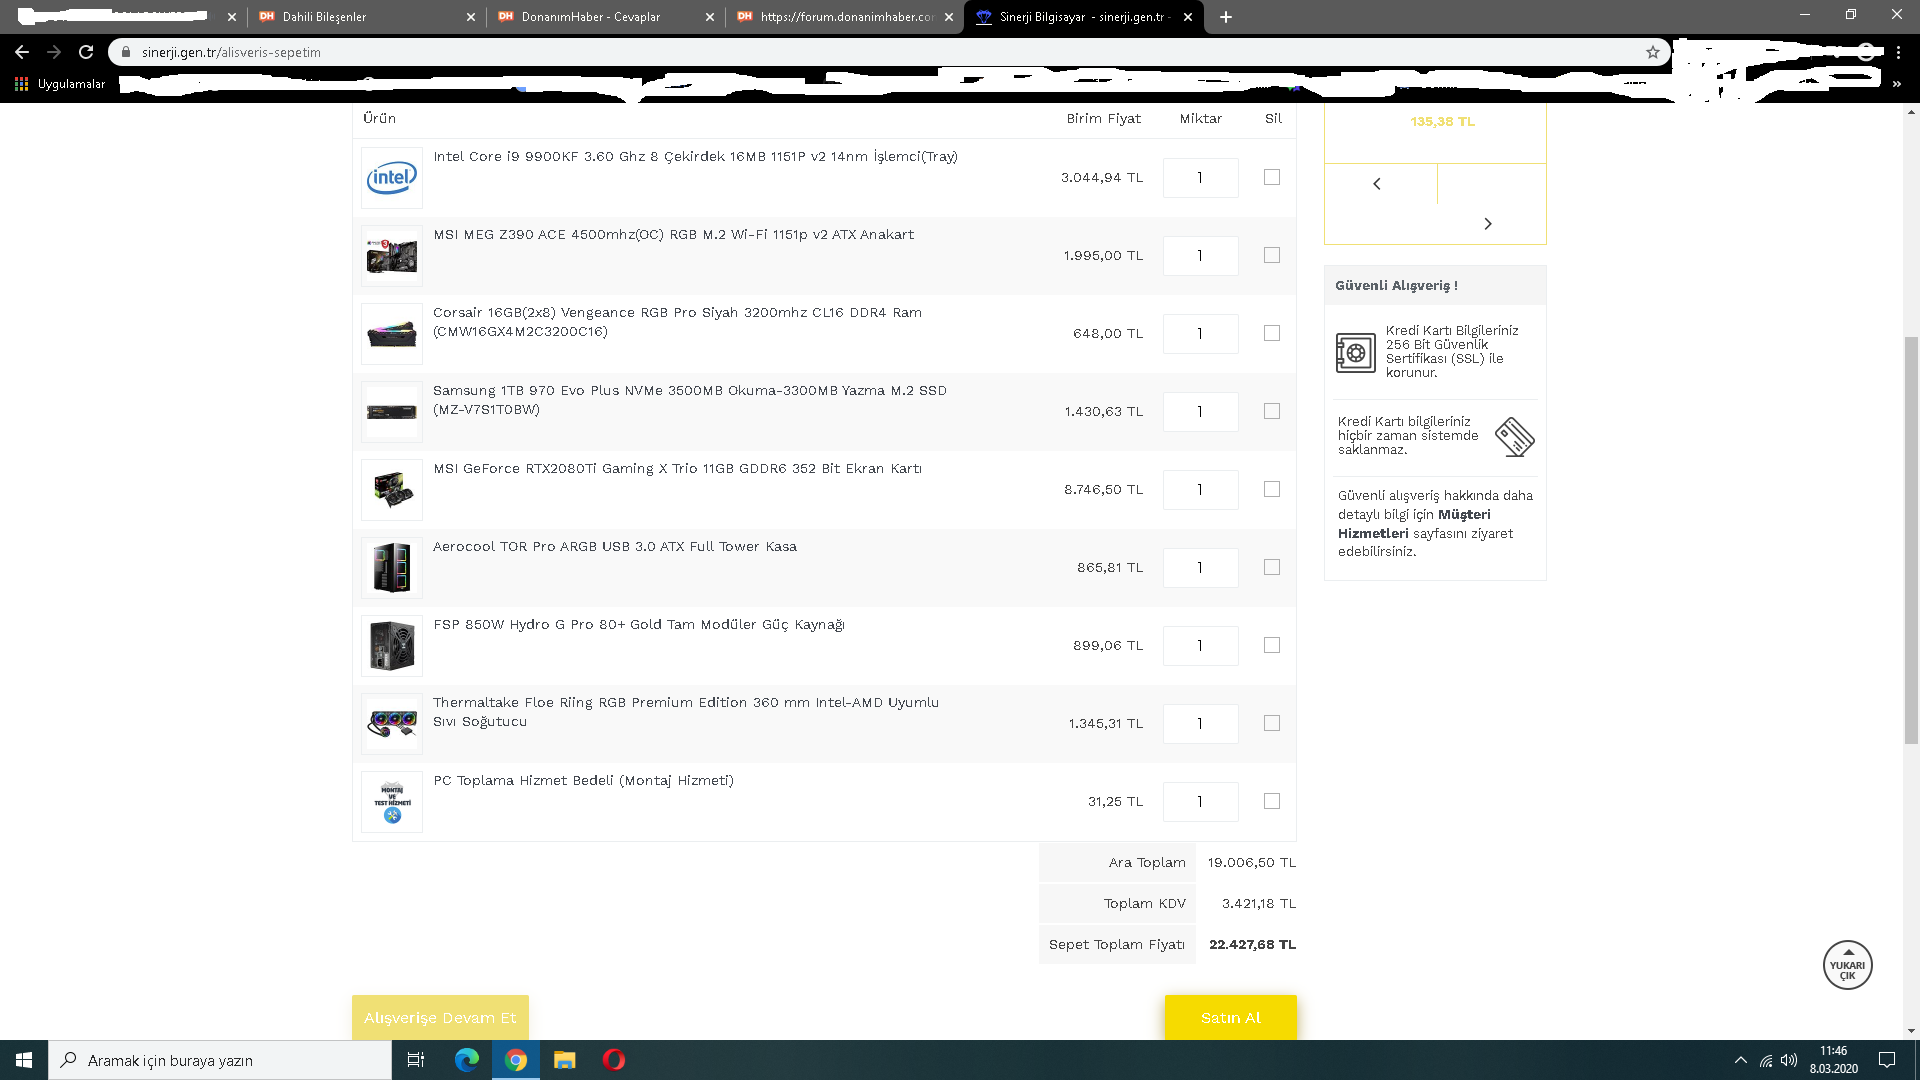Close the Dahili Bileşenler tab
The width and height of the screenshot is (1920, 1080).
pyautogui.click(x=471, y=17)
